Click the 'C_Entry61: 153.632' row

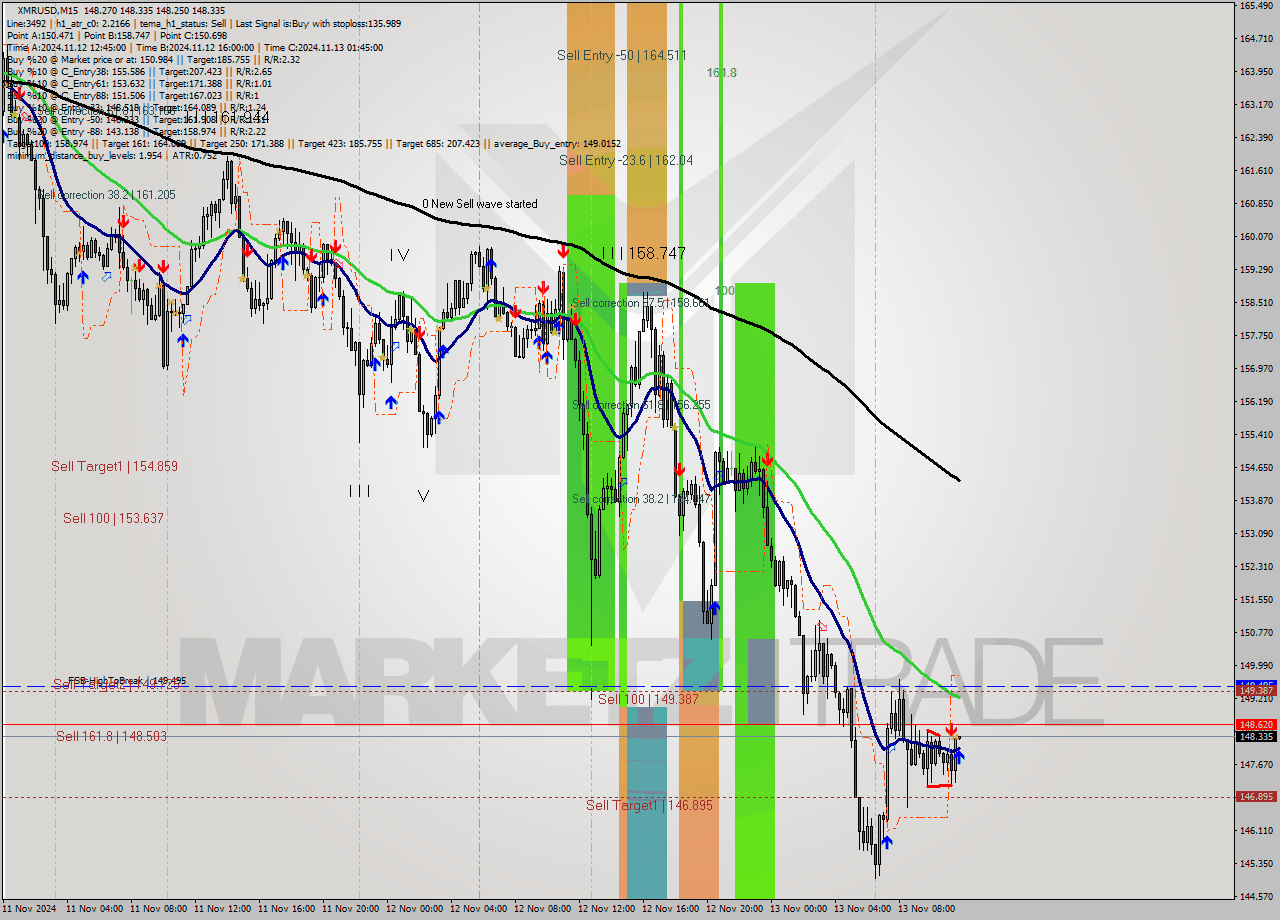(x=138, y=83)
